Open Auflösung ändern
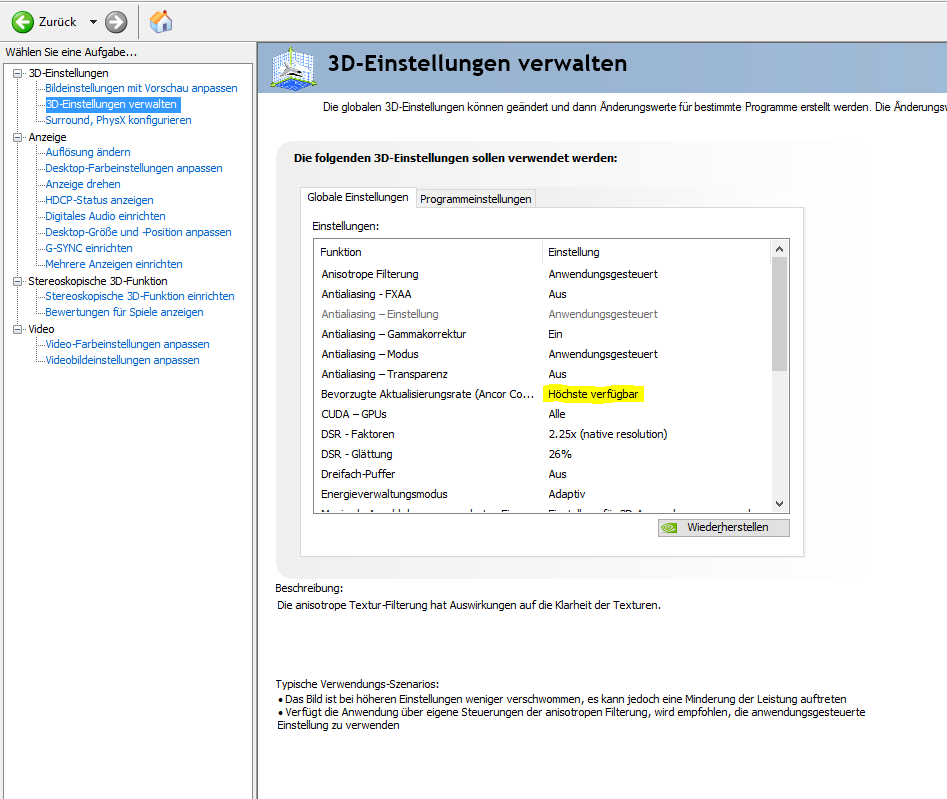This screenshot has width=947, height=799. point(88,152)
